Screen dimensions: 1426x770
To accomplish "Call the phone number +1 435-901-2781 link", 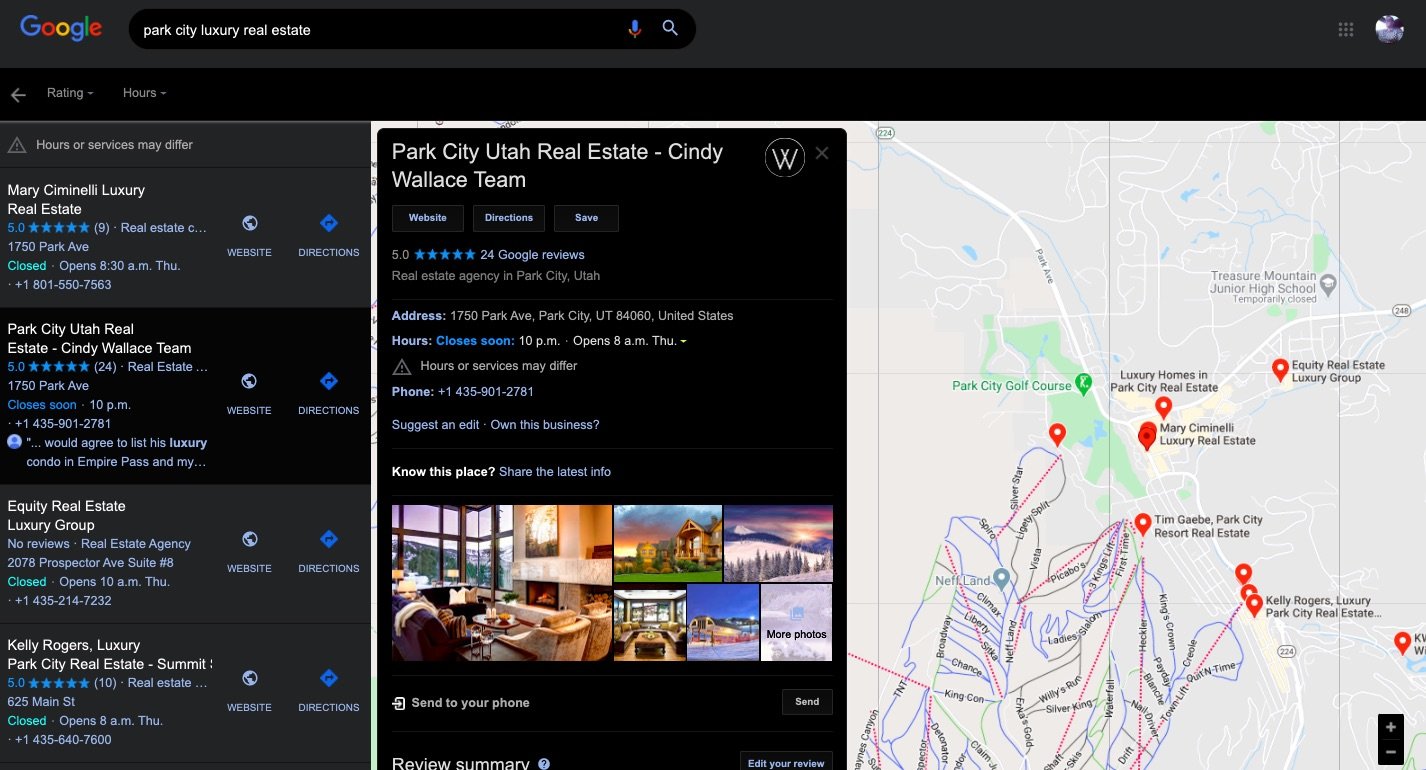I will (x=486, y=392).
